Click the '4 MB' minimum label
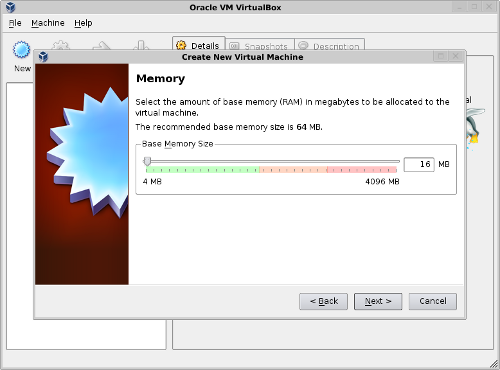 152,182
